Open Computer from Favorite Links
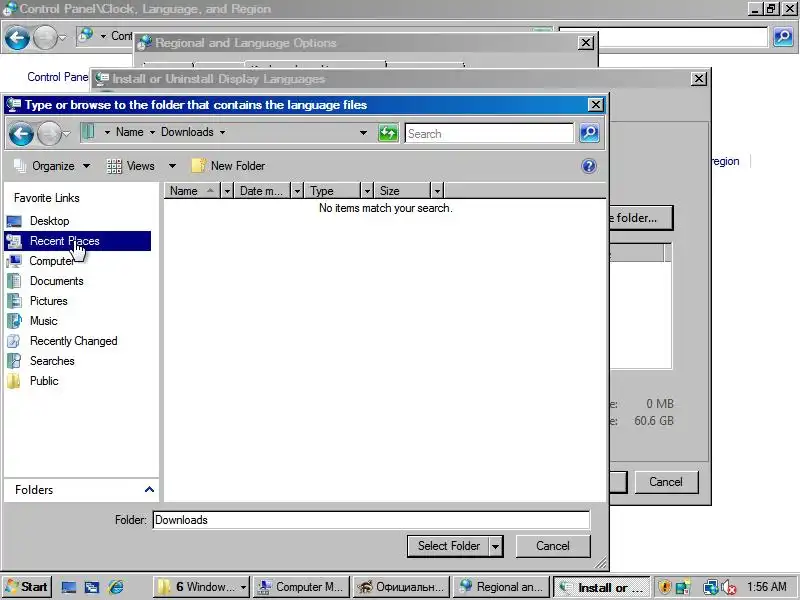Screen dimensions: 800x600 tap(51, 261)
